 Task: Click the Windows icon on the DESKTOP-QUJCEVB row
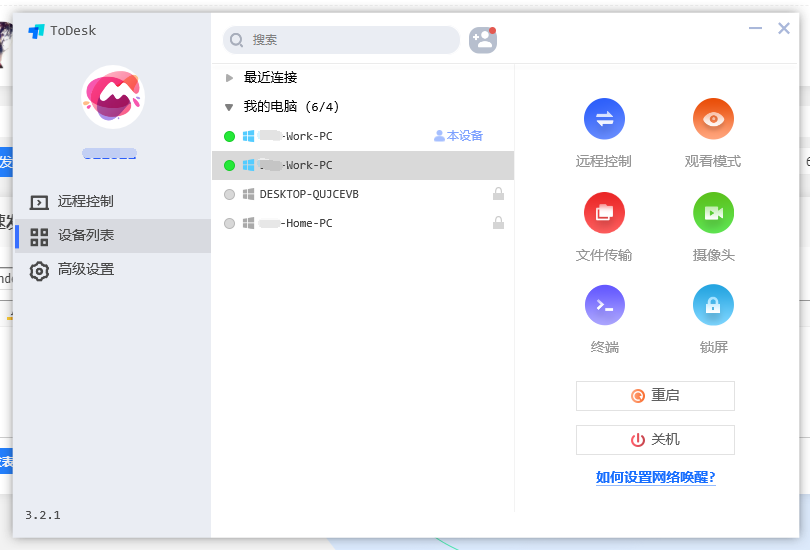(x=248, y=194)
